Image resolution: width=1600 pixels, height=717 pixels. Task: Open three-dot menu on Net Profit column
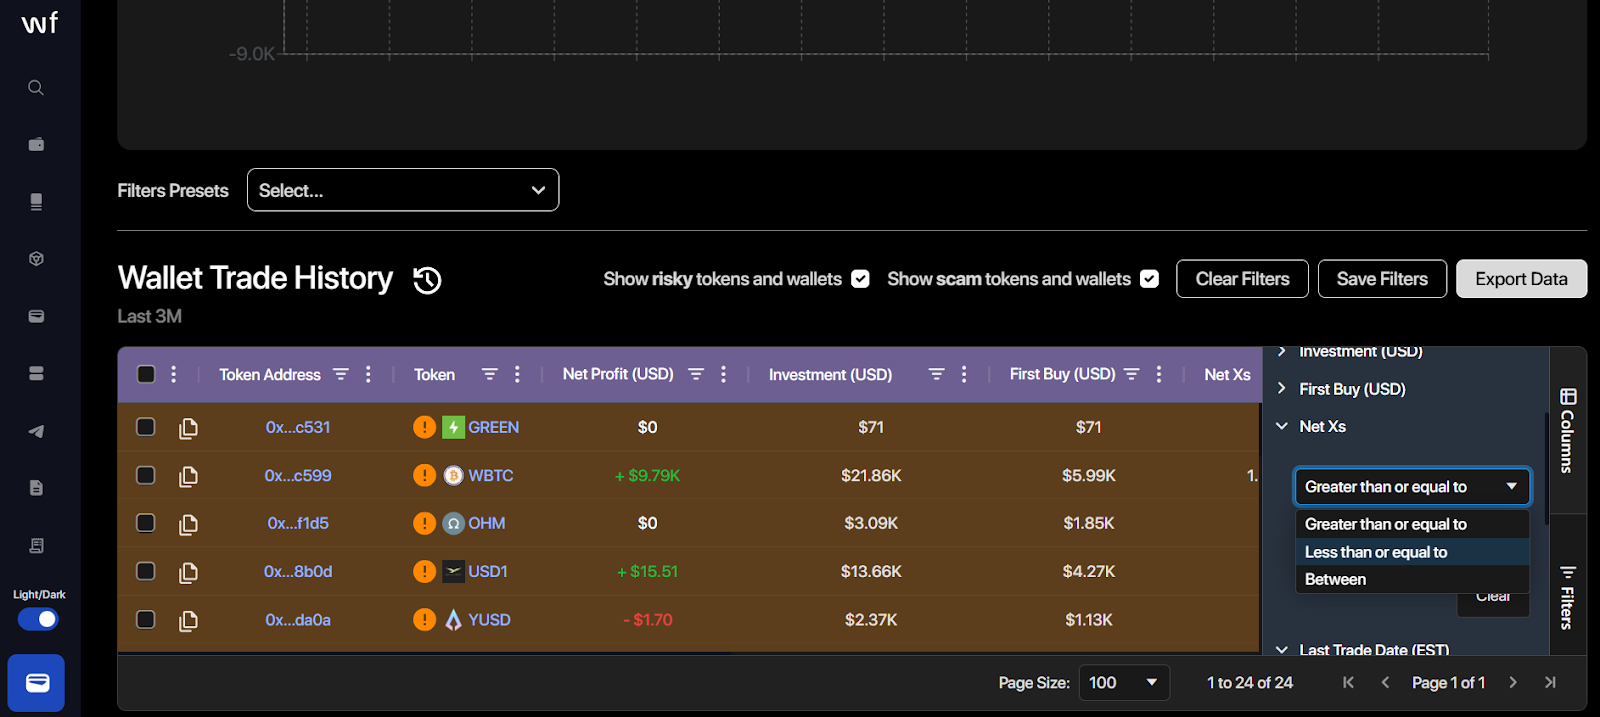click(x=724, y=374)
